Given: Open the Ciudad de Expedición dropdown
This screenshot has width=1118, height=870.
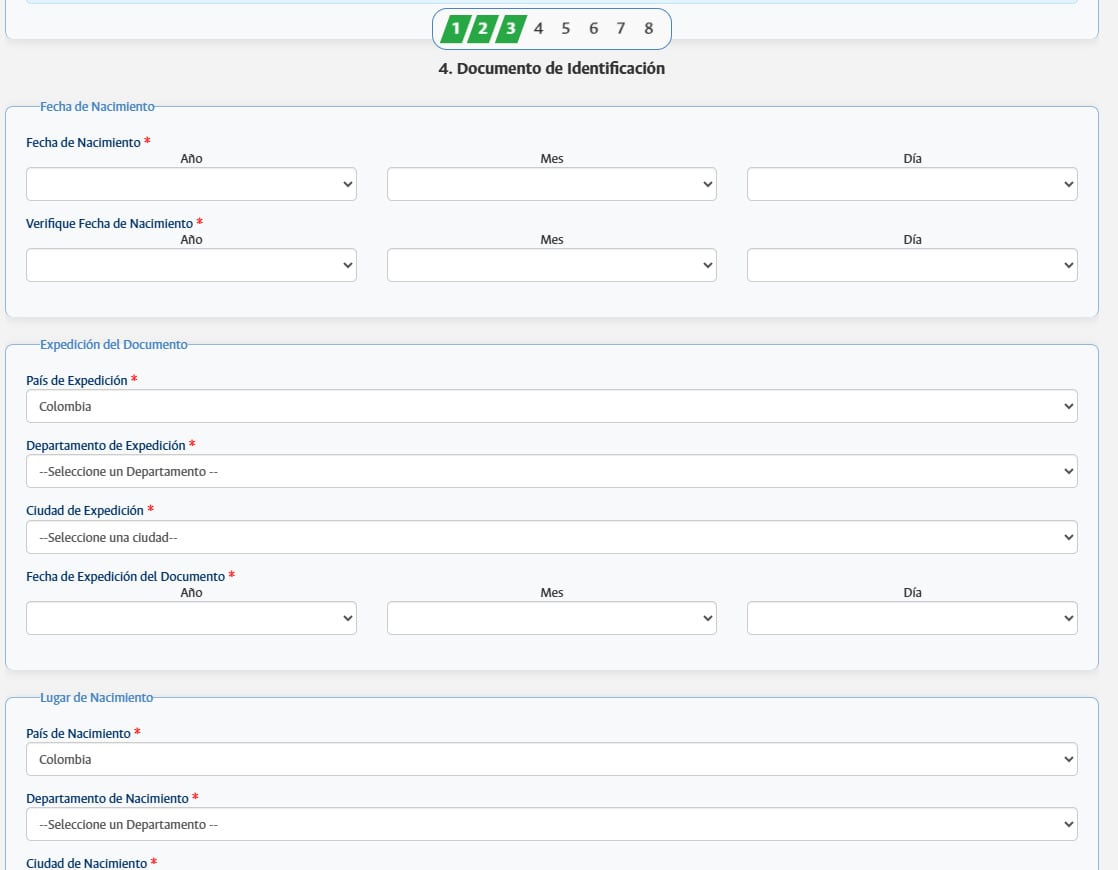Looking at the screenshot, I should 551,537.
